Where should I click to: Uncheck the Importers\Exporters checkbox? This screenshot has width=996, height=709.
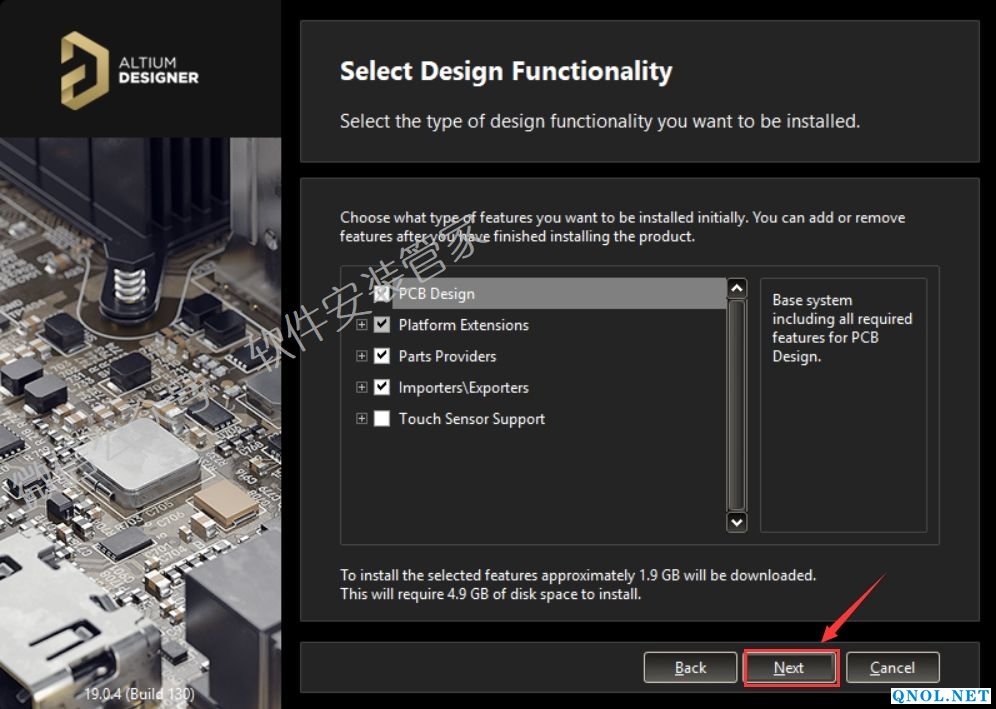click(381, 387)
